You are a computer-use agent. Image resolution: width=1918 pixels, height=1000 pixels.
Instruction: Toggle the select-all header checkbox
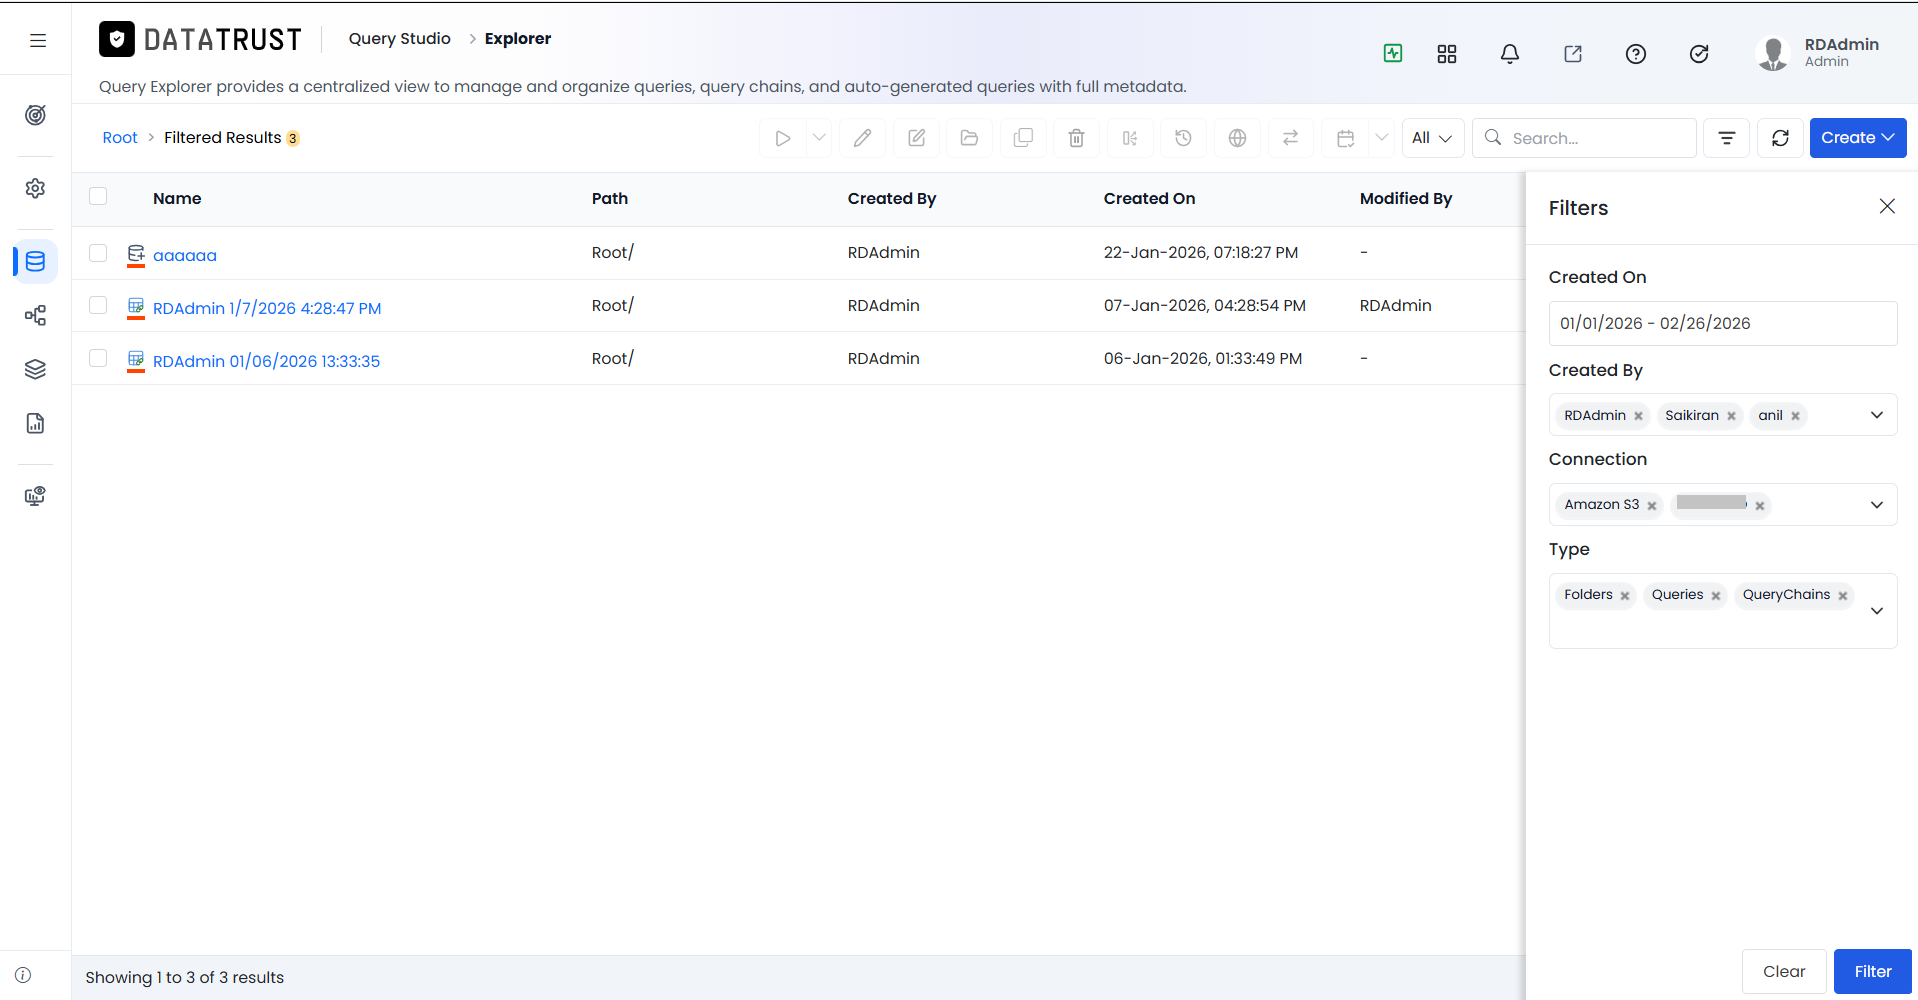coord(98,196)
